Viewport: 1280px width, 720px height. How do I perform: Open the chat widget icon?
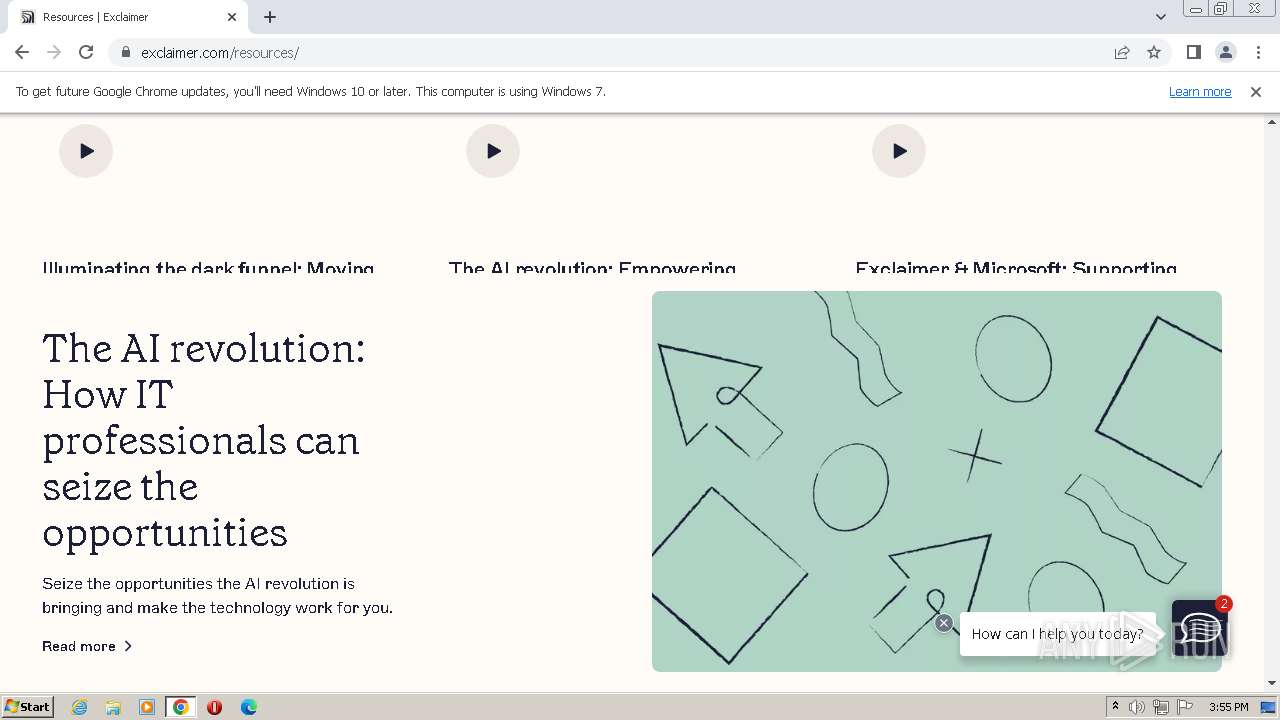tap(1198, 629)
